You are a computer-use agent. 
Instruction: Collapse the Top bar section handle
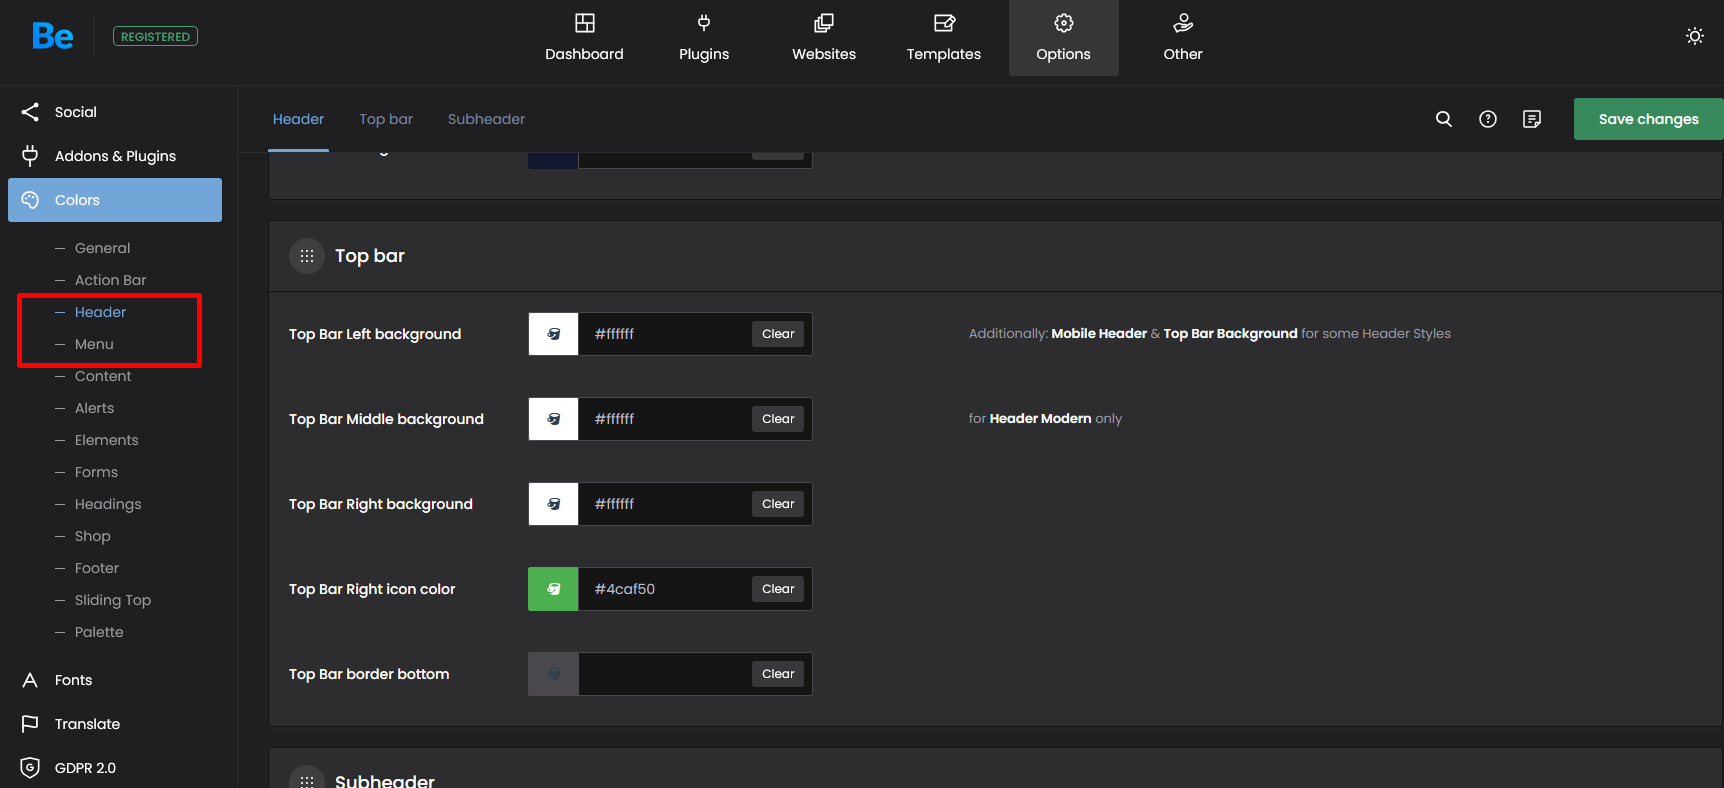click(307, 256)
